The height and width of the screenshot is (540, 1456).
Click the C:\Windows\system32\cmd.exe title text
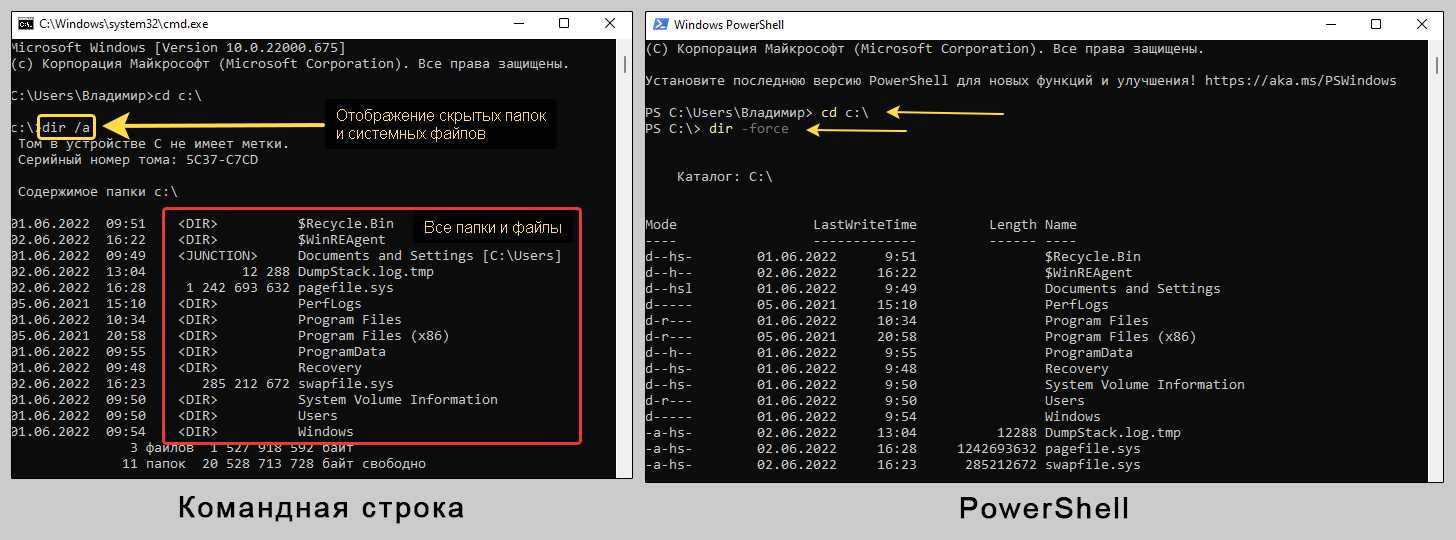click(x=124, y=24)
